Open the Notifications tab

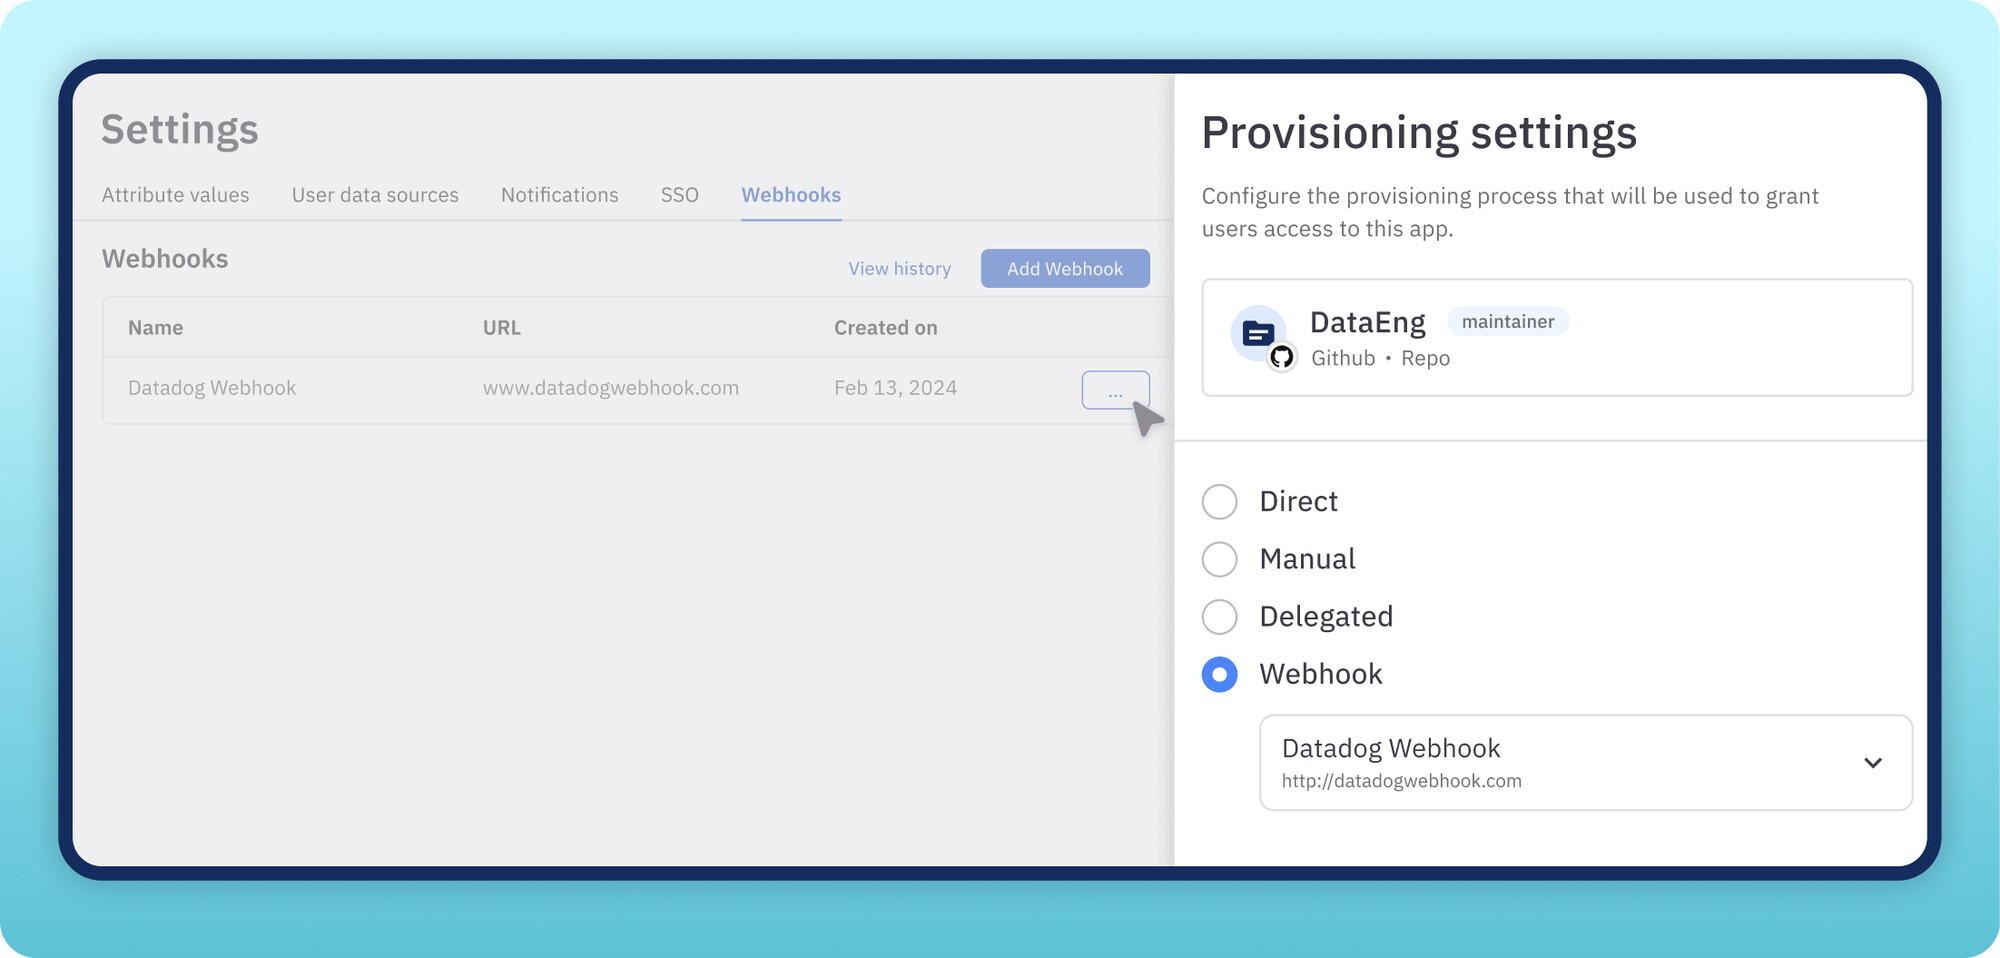(x=559, y=195)
